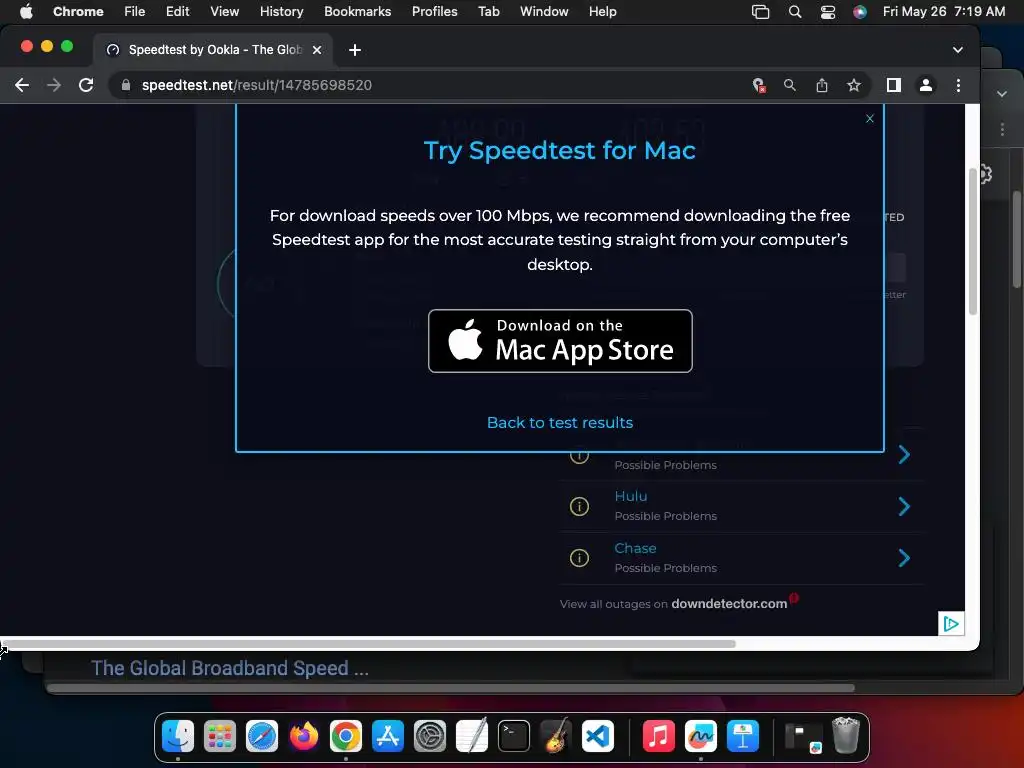Click the Chrome icon in the Dock
1024x768 pixels.
tap(345, 737)
